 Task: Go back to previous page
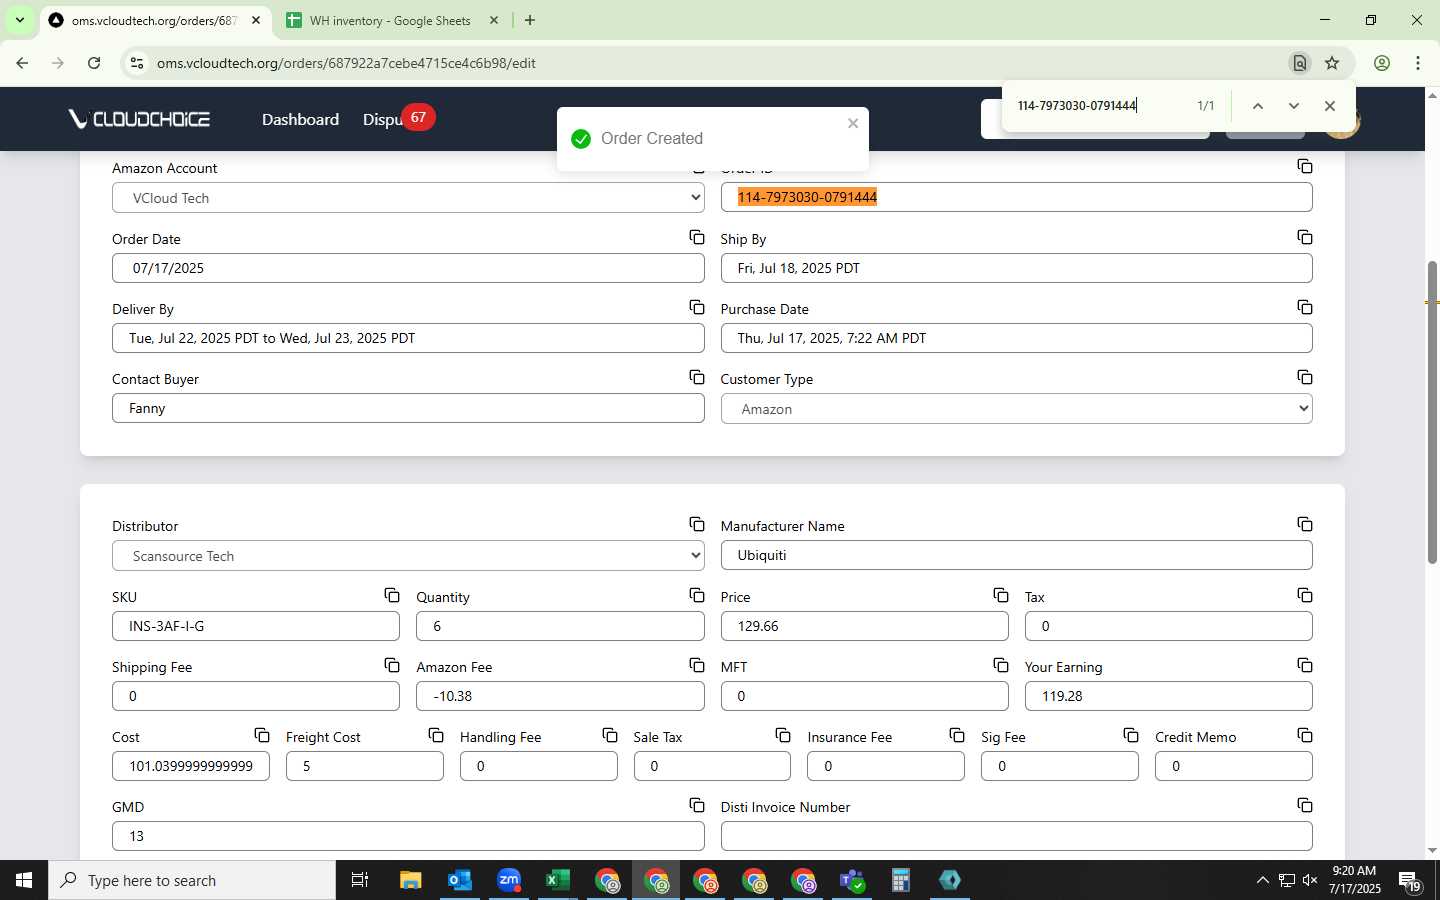point(22,63)
